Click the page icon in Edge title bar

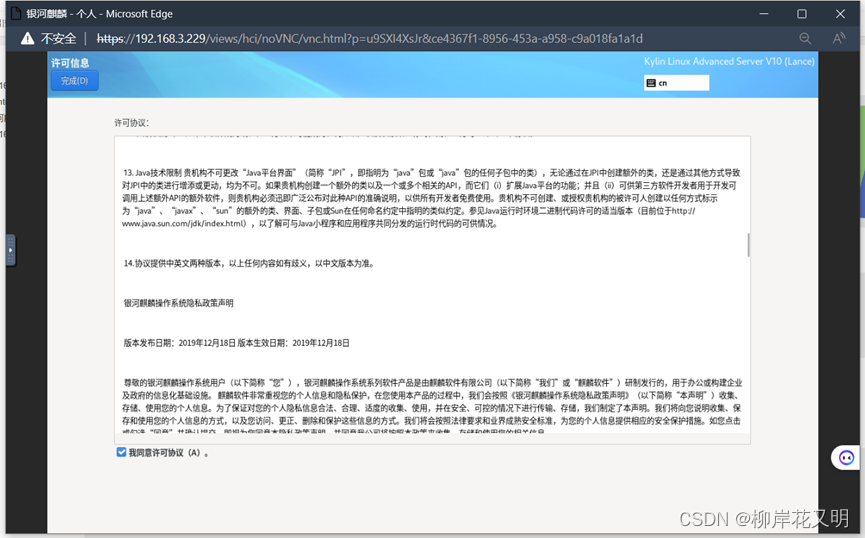pos(16,13)
